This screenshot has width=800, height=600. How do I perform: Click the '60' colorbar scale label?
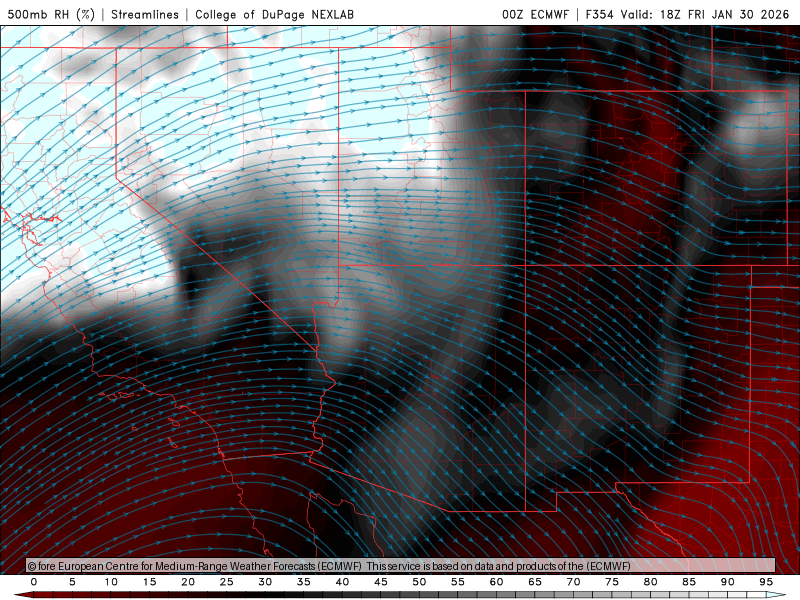(x=496, y=582)
